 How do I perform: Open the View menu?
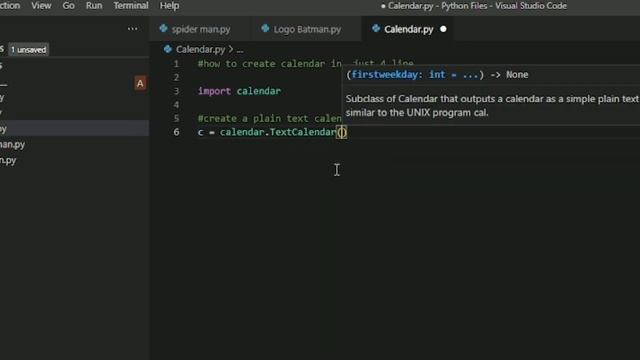(x=41, y=6)
